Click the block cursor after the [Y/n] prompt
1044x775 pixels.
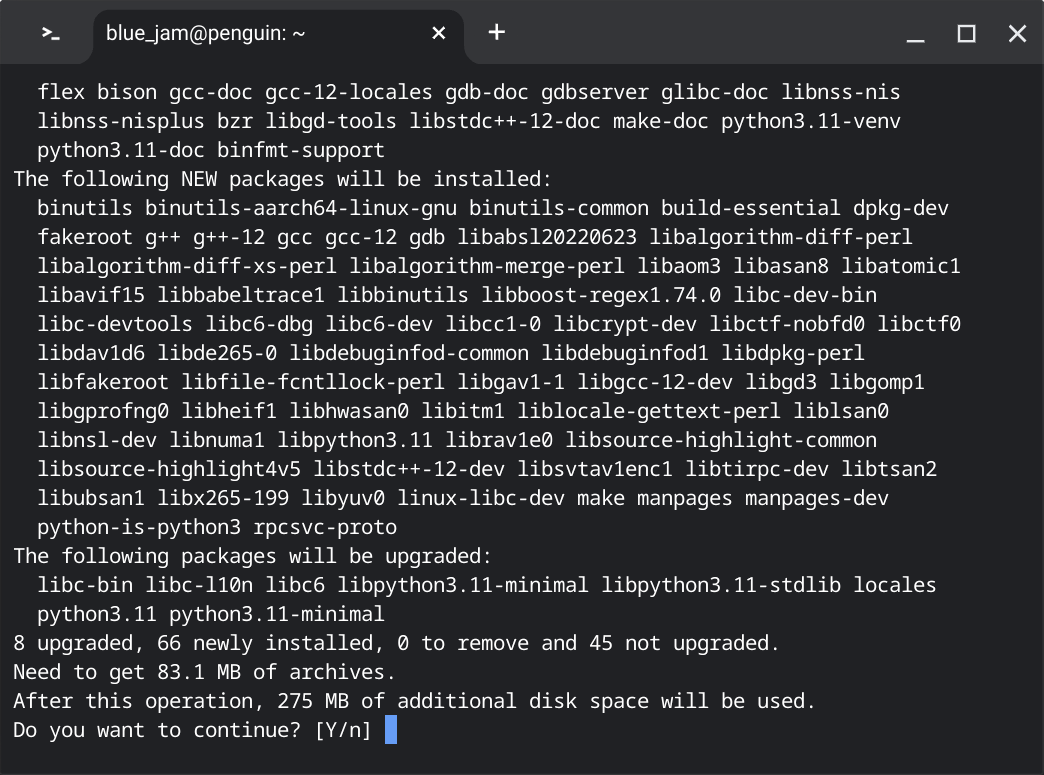click(x=391, y=730)
